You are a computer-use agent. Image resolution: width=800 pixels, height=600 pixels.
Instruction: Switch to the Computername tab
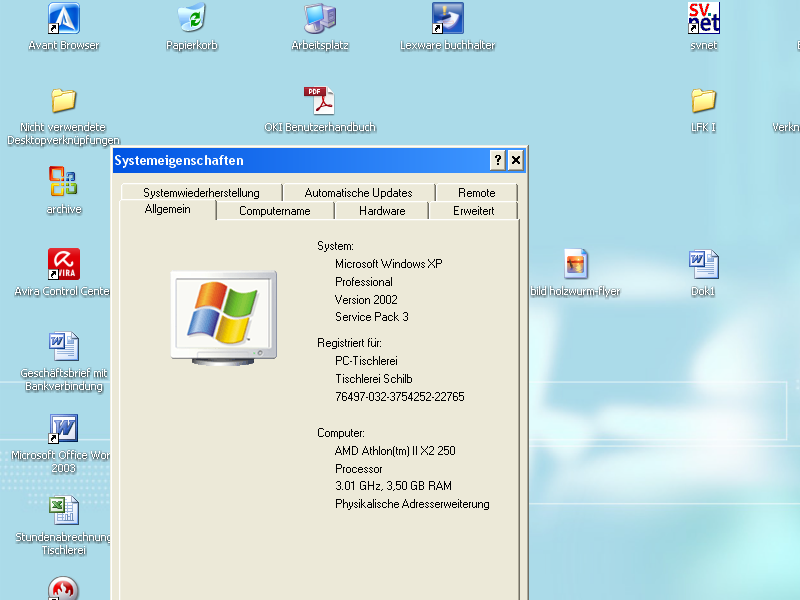click(275, 211)
